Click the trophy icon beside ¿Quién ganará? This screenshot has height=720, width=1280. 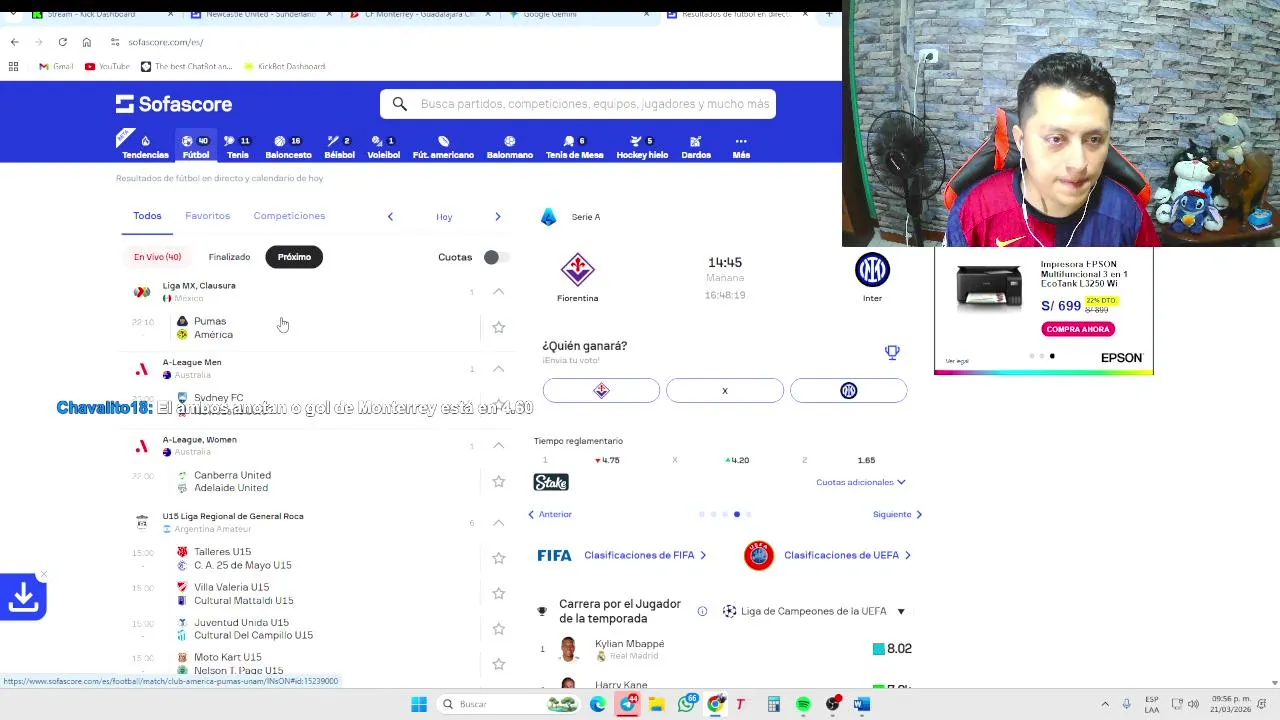tap(892, 352)
